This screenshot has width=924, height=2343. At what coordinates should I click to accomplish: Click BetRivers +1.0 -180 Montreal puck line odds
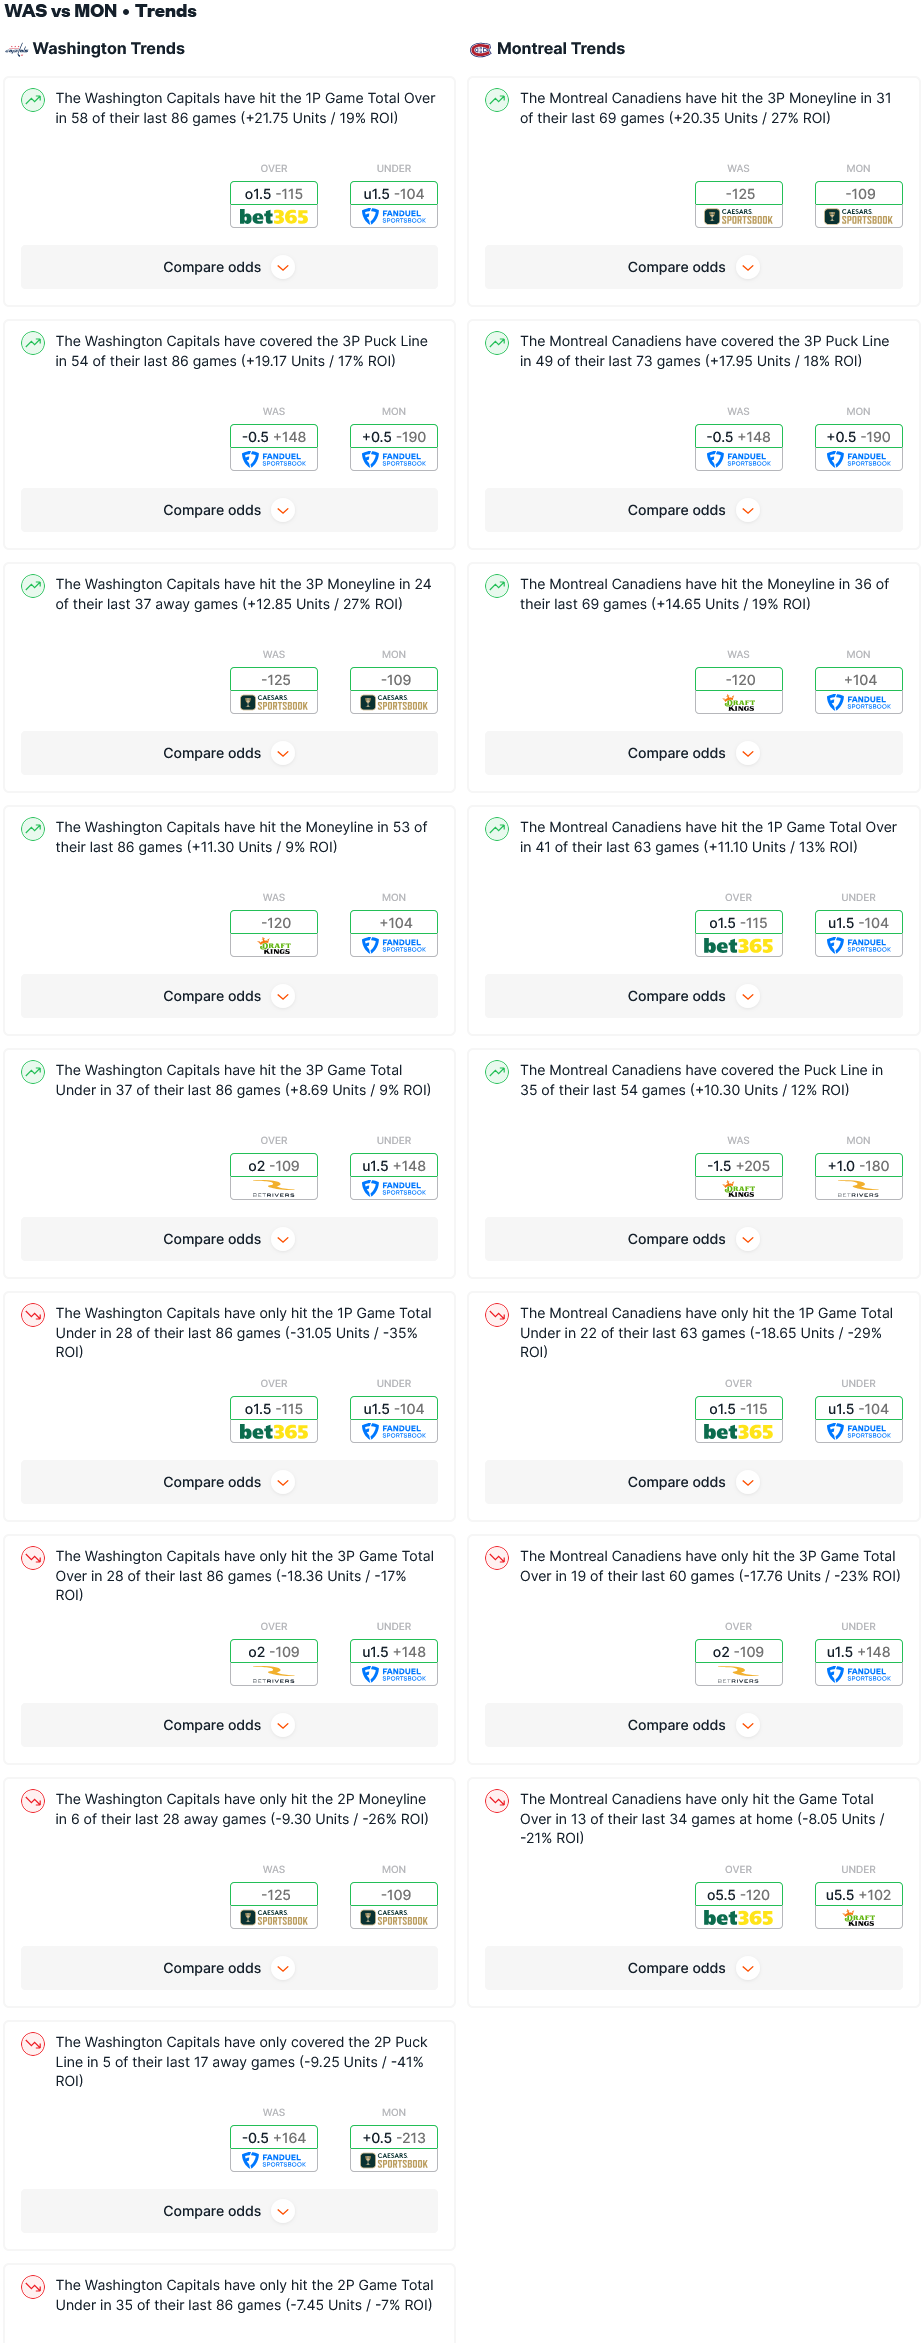tap(858, 1176)
